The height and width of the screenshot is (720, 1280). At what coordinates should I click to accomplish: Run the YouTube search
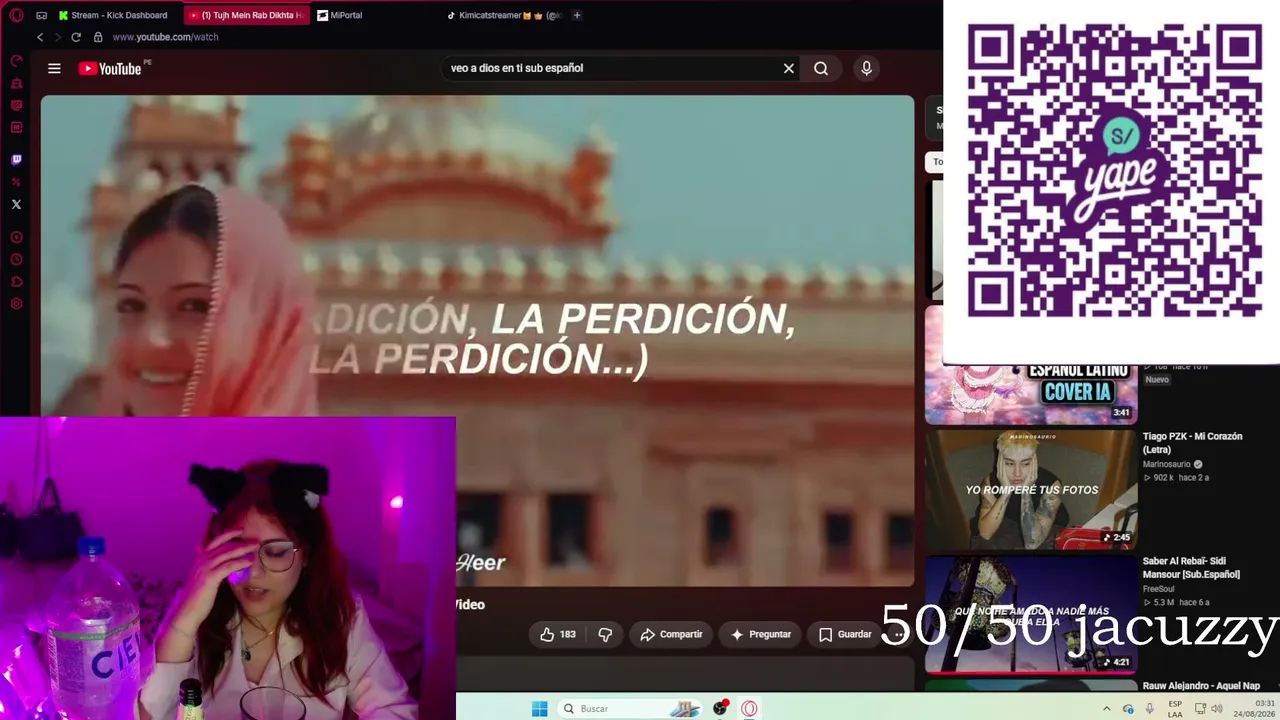coord(821,68)
